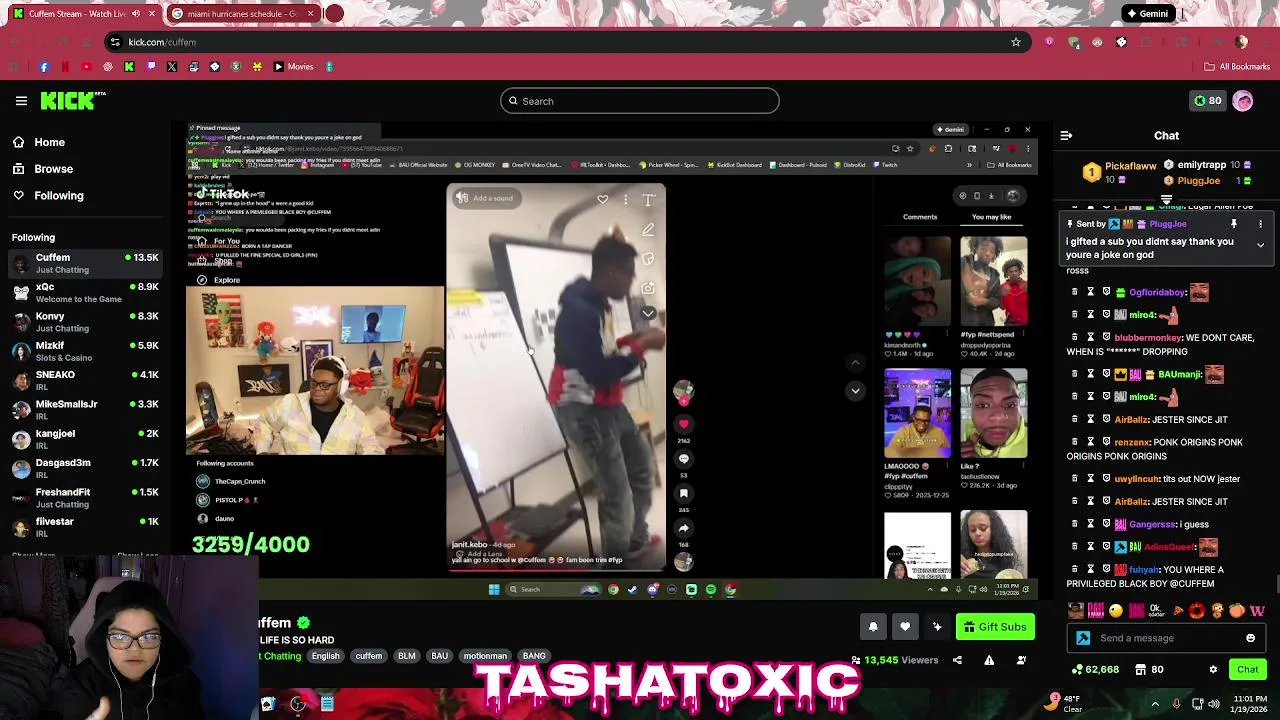Viewport: 1280px width, 720px height.
Task: Show hidden system tray icons chevron
Action: click(1155, 704)
